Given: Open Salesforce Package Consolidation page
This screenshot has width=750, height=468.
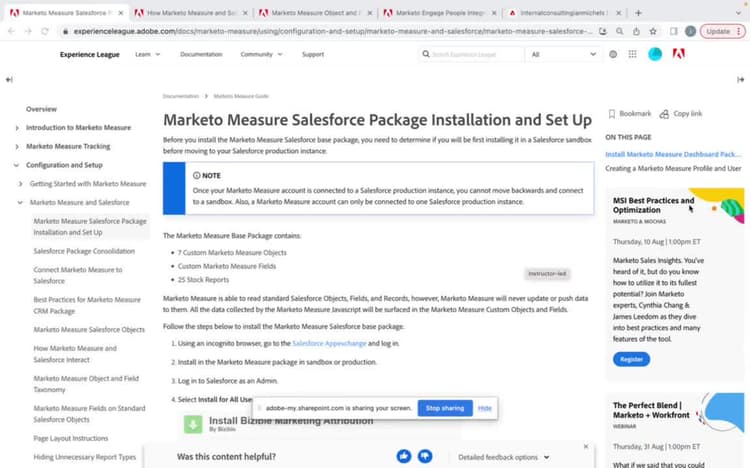Looking at the screenshot, I should (84, 251).
